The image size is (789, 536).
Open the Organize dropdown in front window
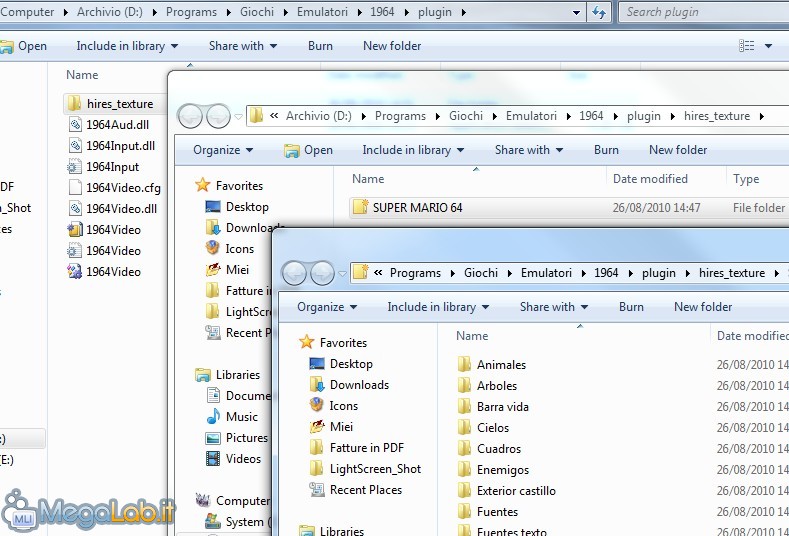(327, 307)
